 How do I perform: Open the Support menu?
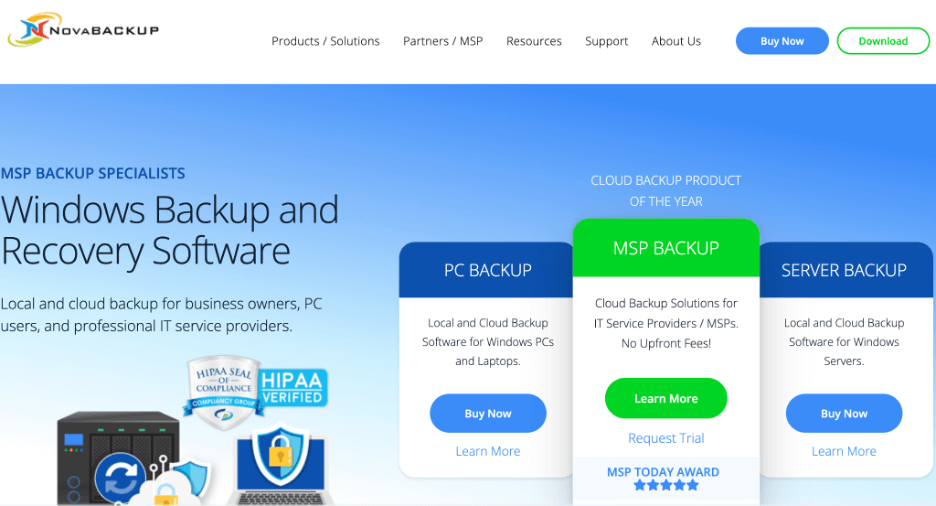click(606, 41)
